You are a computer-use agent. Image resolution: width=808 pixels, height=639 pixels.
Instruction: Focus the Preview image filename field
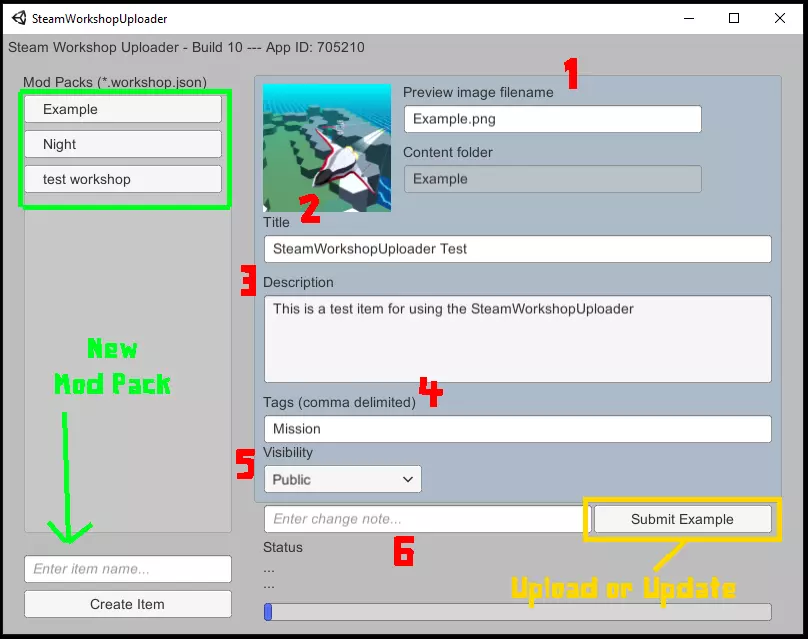[552, 119]
